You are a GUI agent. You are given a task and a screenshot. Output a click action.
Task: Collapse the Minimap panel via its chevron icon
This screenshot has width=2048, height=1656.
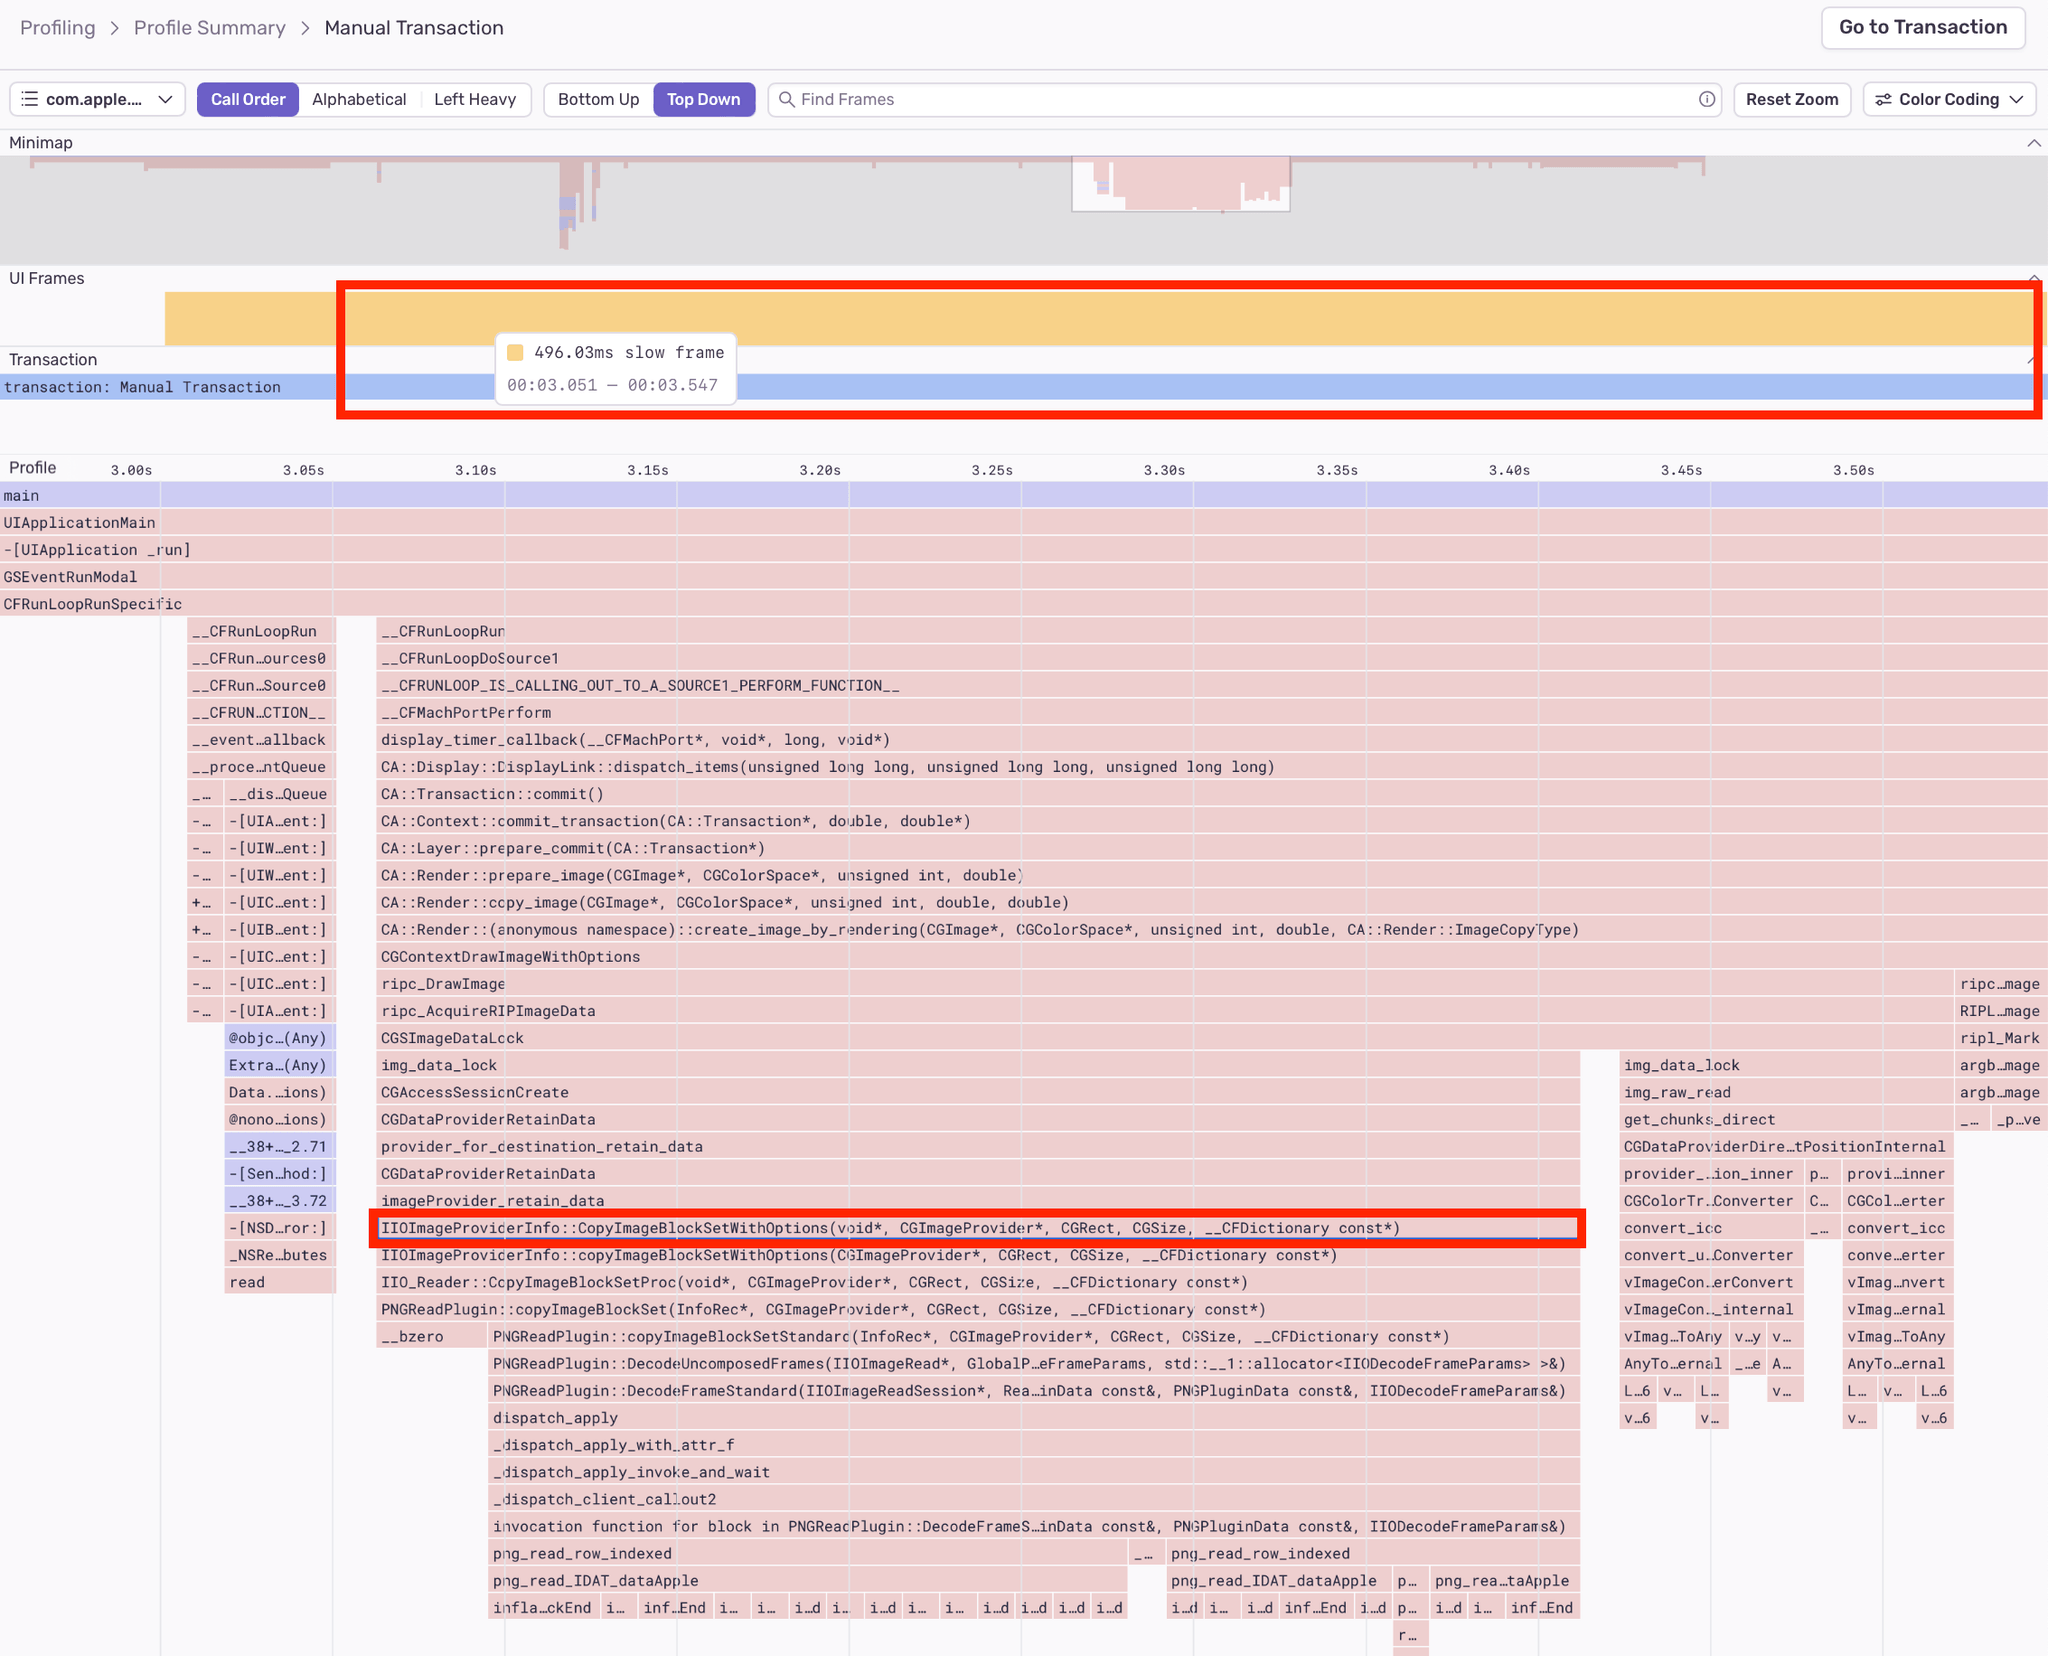tap(2035, 142)
